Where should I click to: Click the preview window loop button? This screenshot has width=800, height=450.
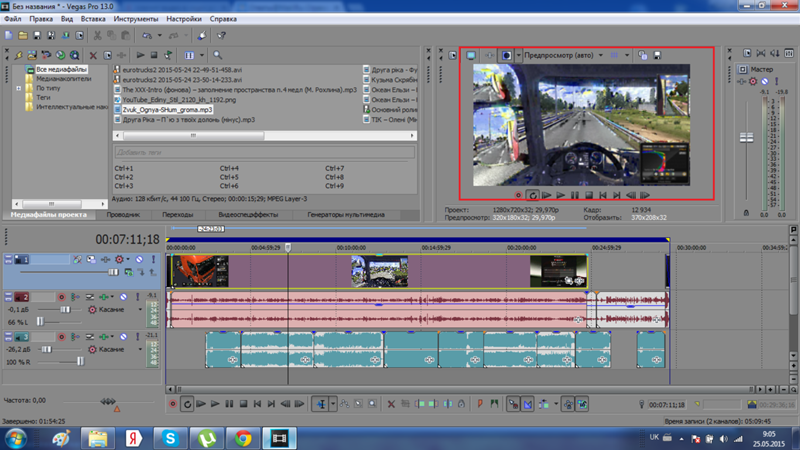pos(533,195)
